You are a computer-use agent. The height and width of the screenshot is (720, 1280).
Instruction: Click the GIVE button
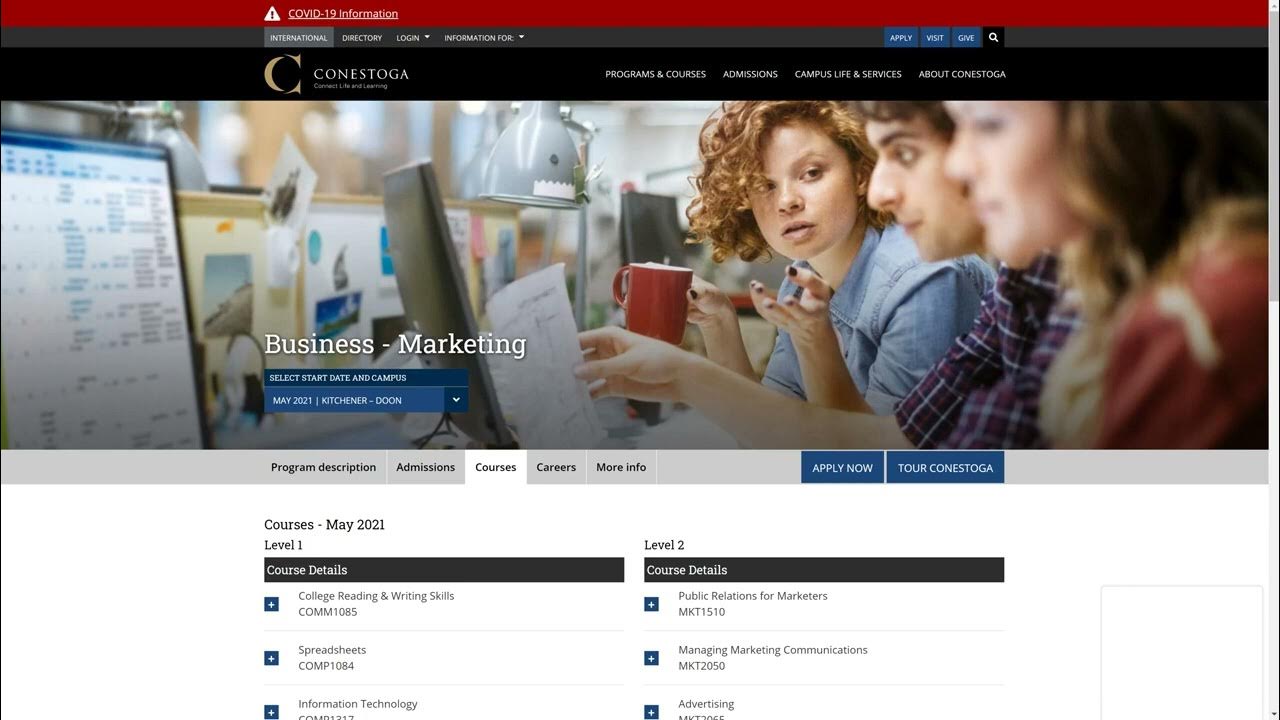coord(966,38)
